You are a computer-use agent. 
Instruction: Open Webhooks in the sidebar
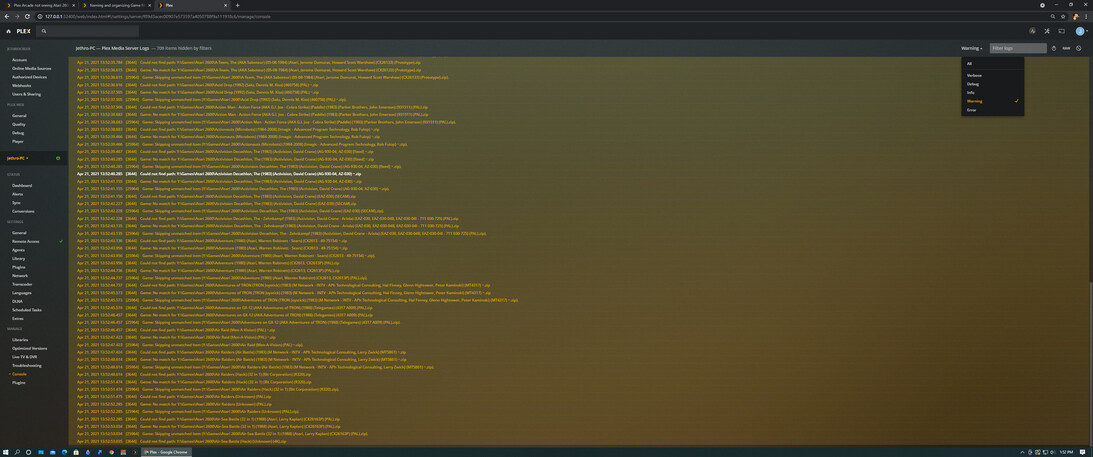(22, 85)
